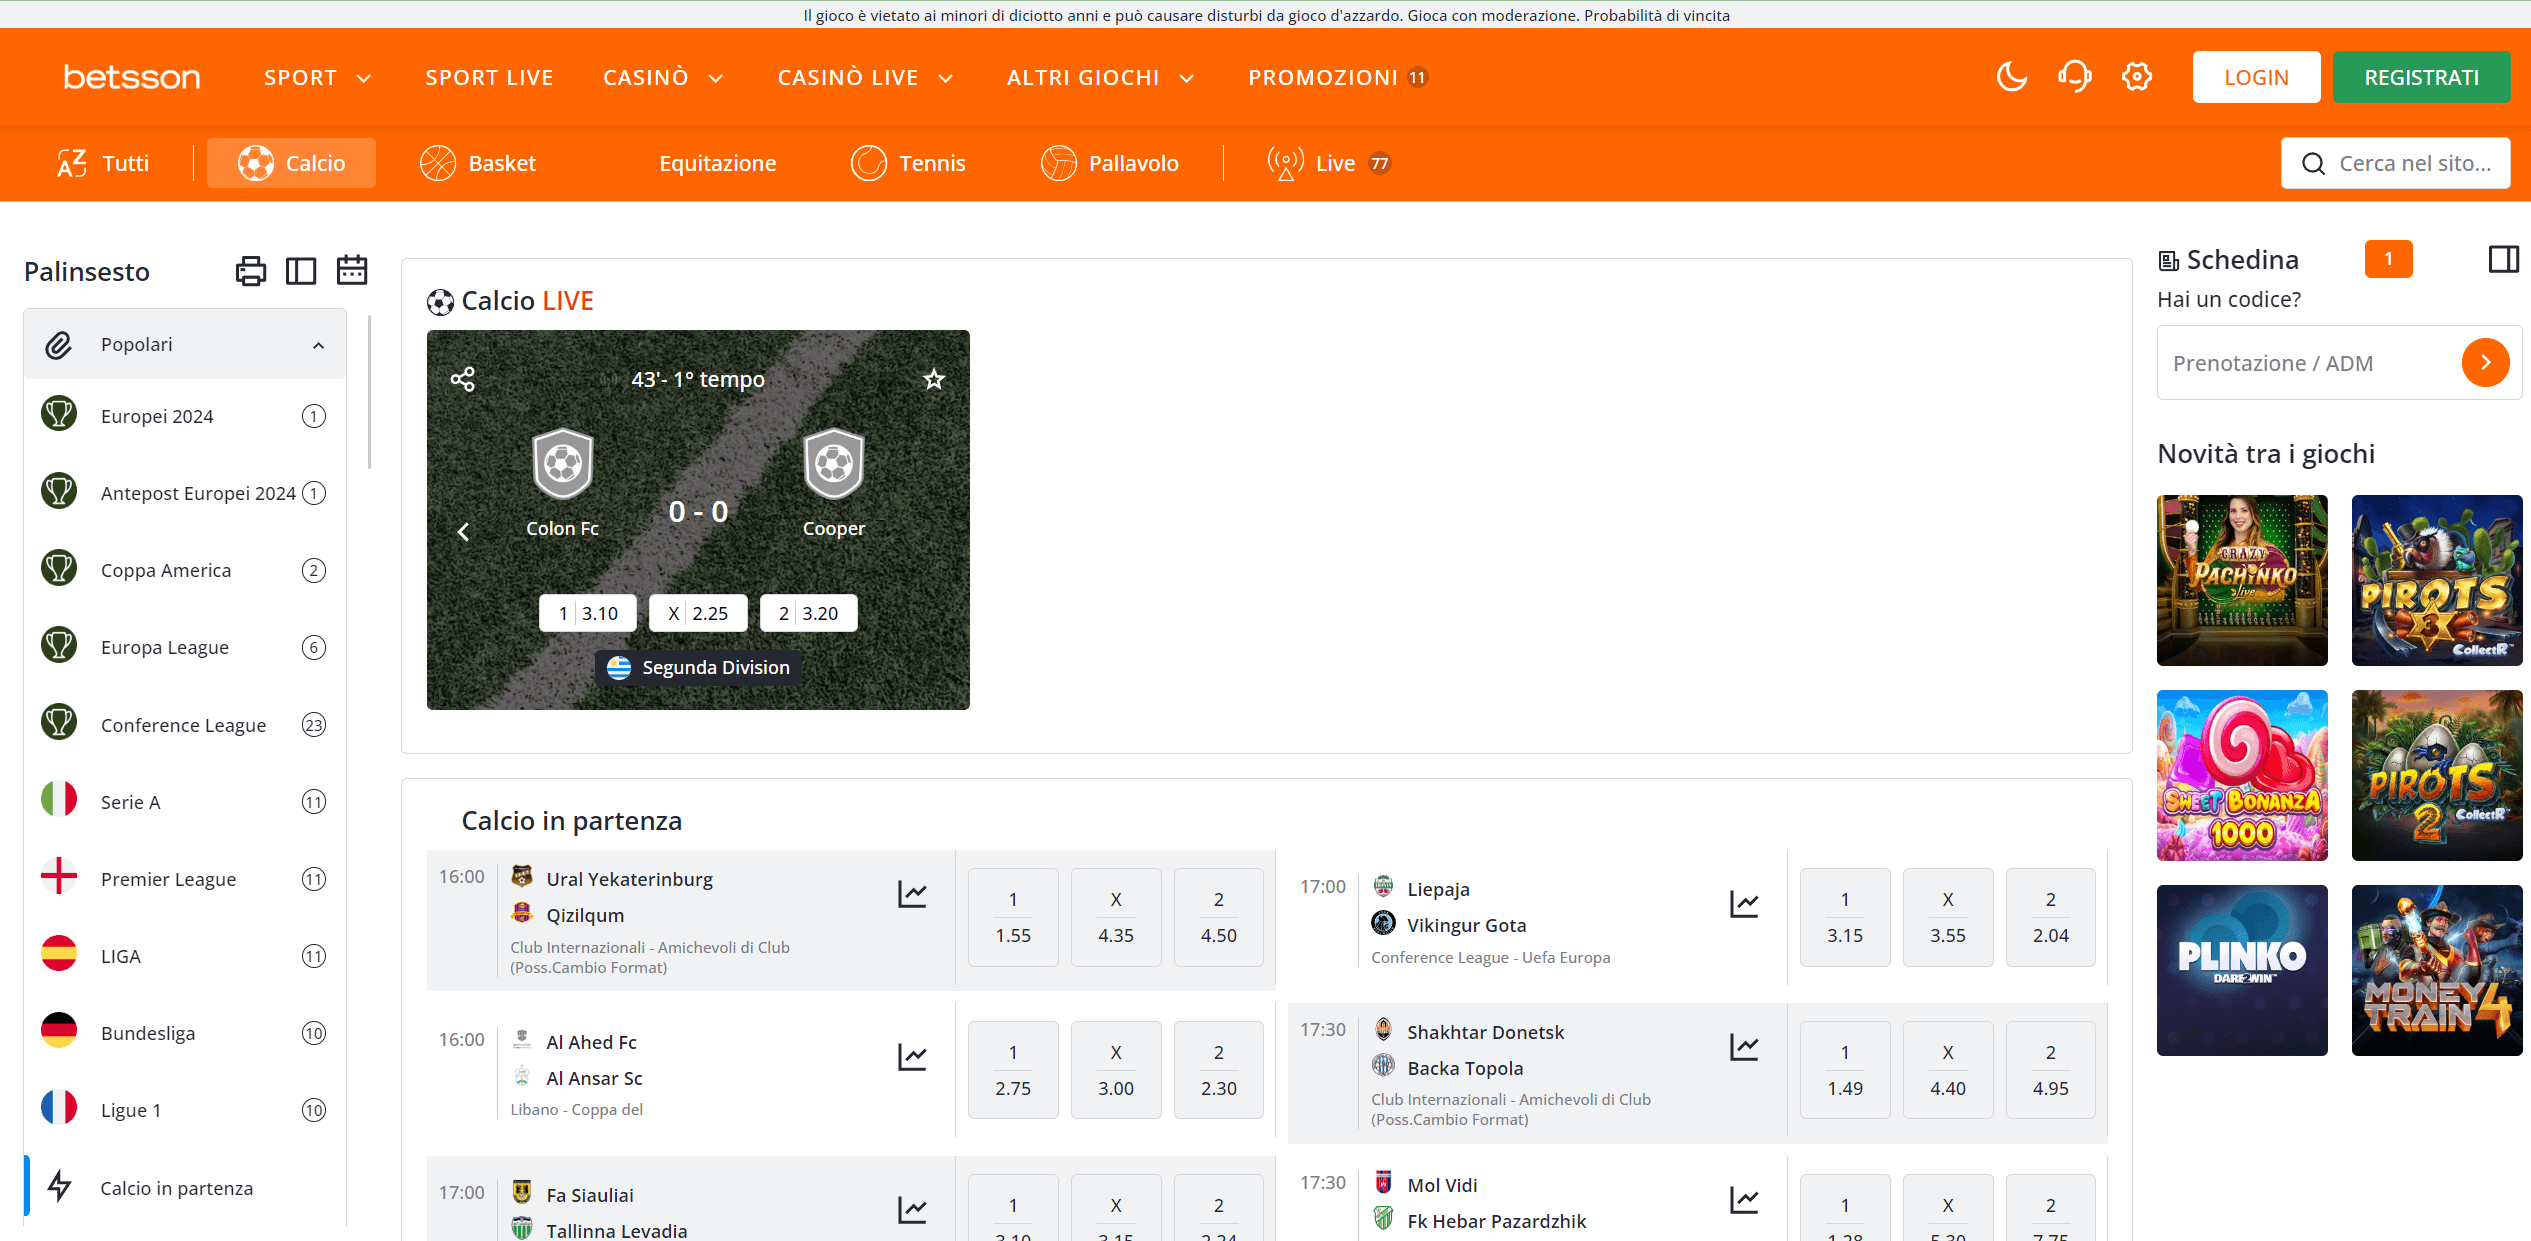This screenshot has height=1241, width=2531.
Task: Select draw odds 3.55 Liepaja match
Action: click(1948, 917)
